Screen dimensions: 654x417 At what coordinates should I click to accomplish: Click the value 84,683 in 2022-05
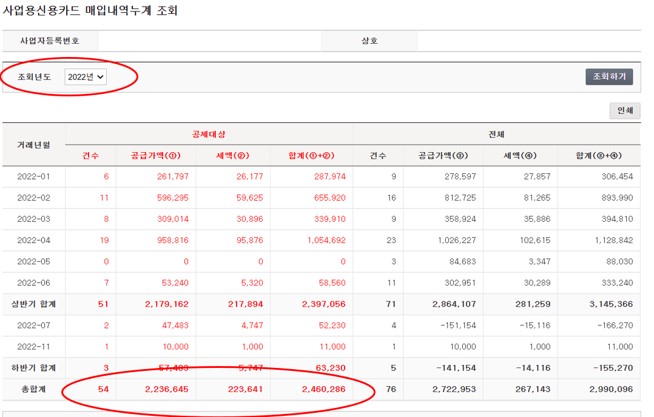[463, 261]
